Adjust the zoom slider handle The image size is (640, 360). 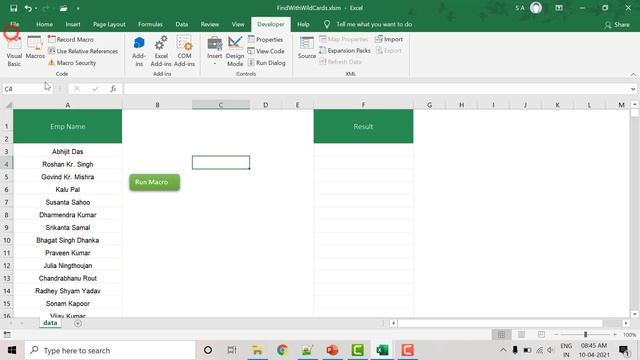pyautogui.click(x=585, y=335)
